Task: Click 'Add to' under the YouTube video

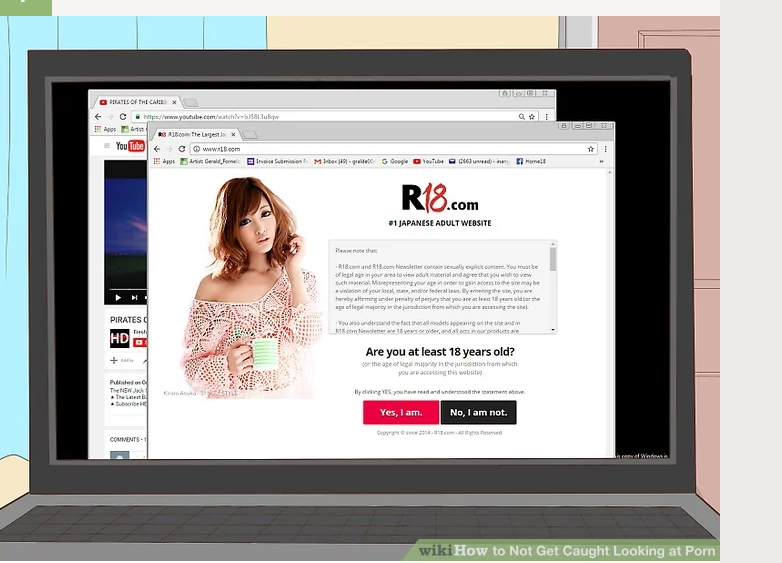Action: [x=122, y=360]
